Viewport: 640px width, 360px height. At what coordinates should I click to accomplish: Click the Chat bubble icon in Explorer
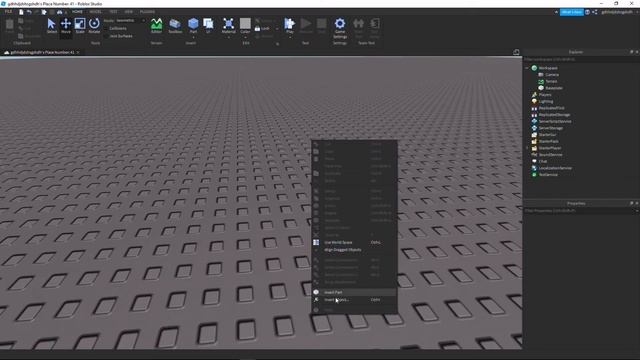[x=534, y=161]
